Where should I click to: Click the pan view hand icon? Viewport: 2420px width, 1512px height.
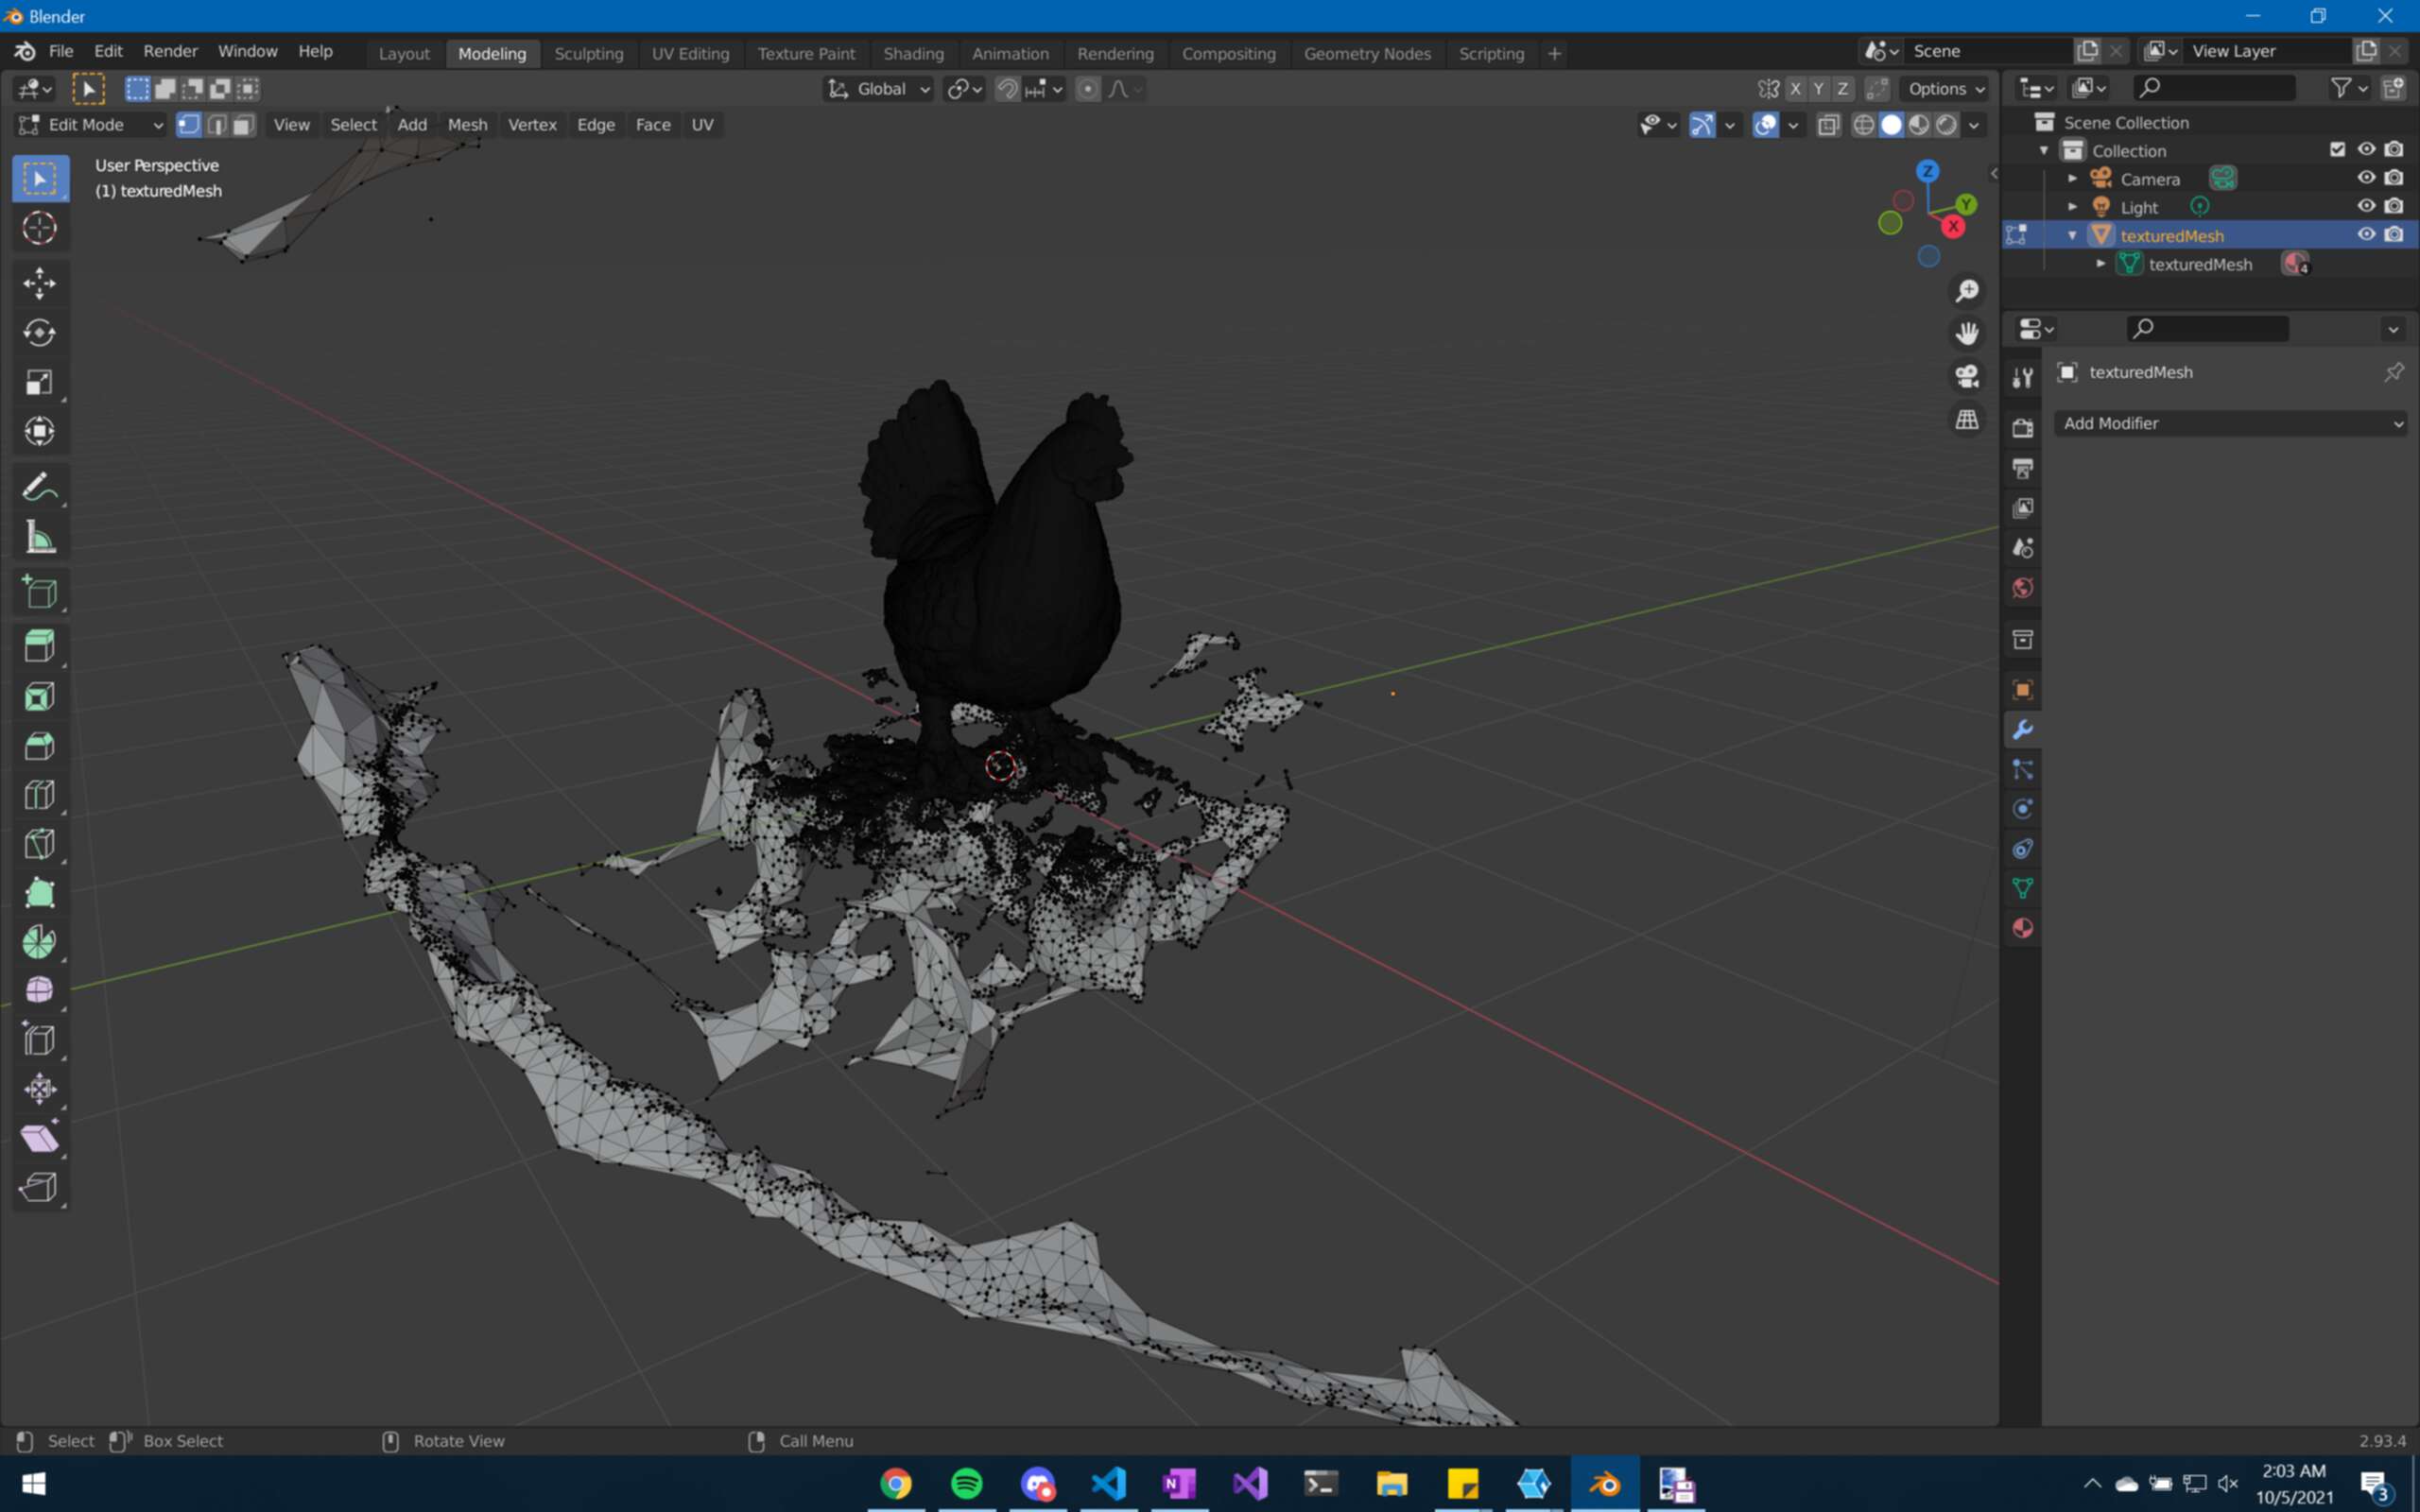tap(1967, 333)
